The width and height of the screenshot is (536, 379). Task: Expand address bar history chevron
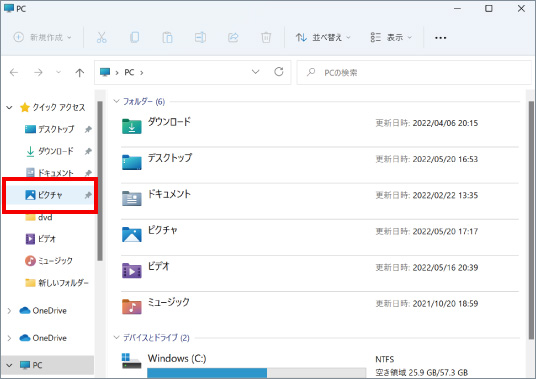click(255, 72)
